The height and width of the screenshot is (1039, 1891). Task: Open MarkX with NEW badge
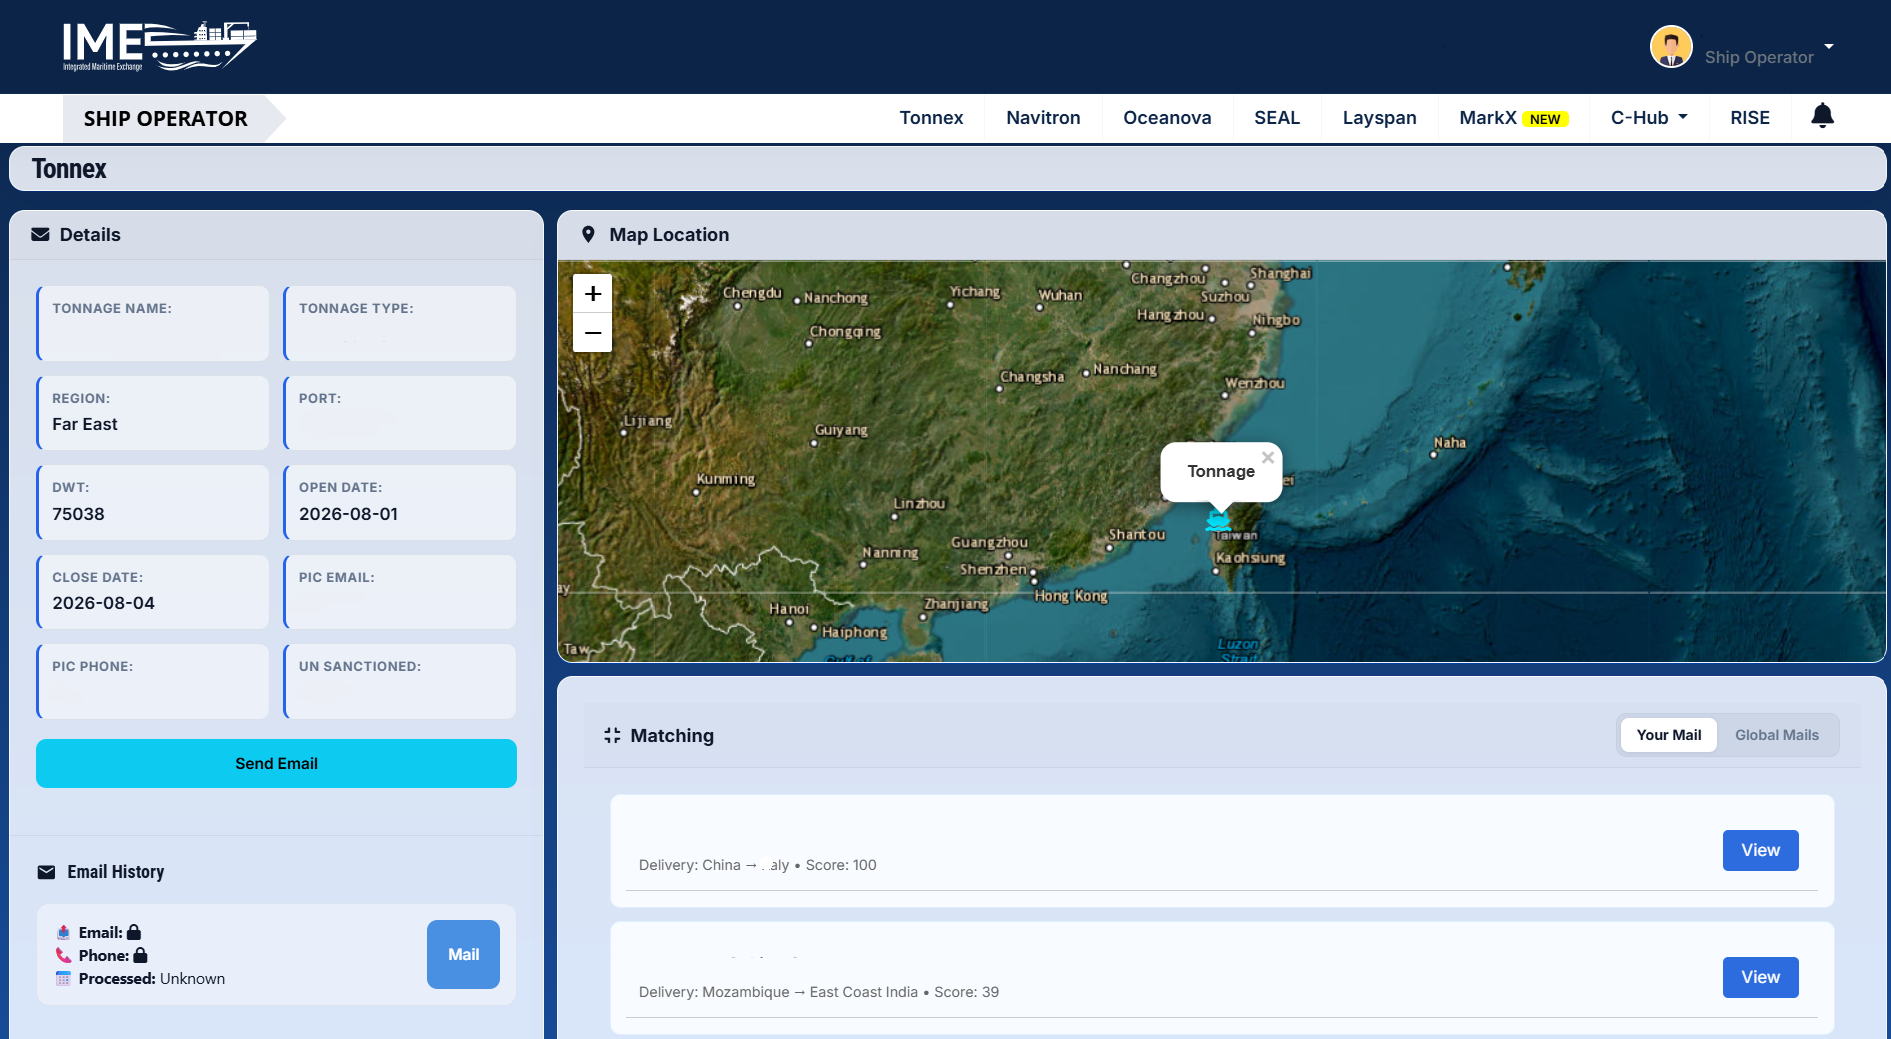1513,118
